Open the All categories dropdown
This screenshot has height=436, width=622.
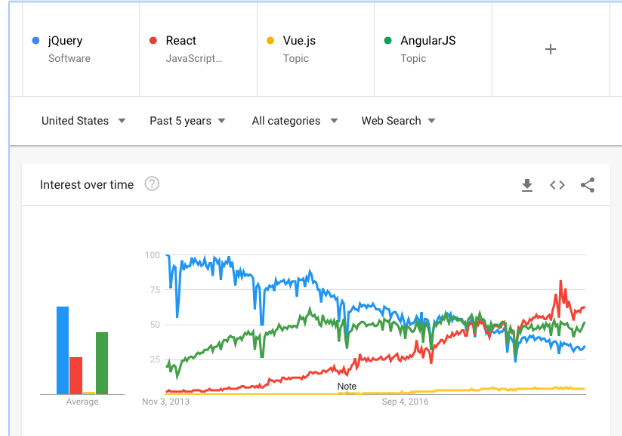[294, 121]
